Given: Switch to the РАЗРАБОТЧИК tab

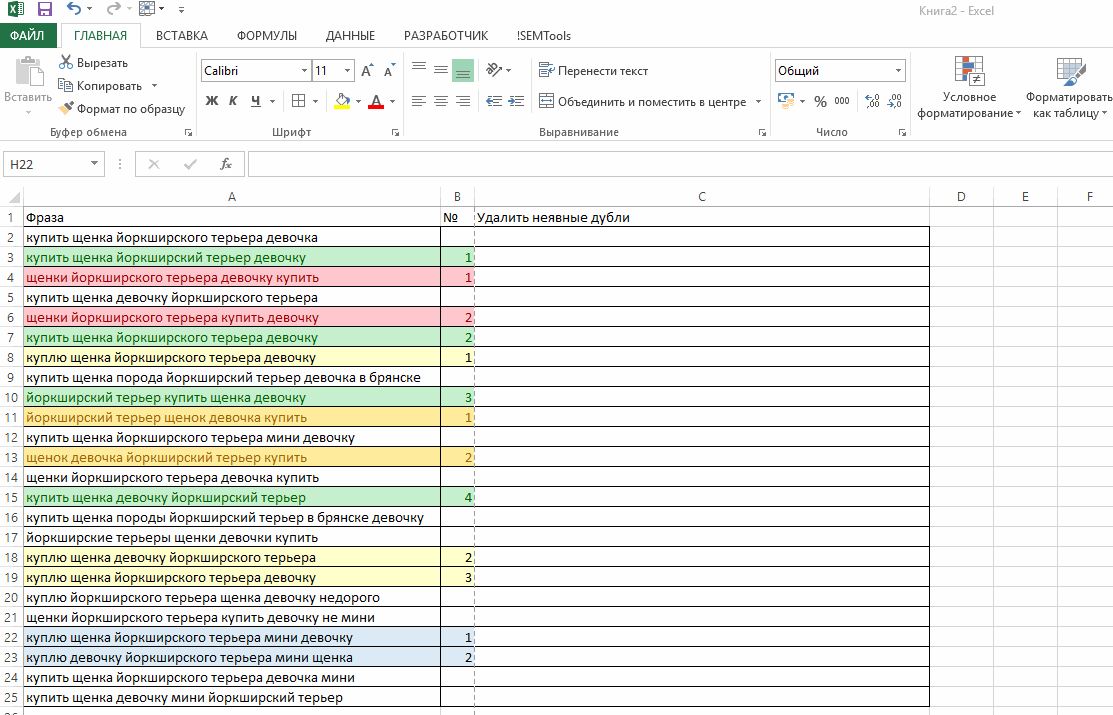Looking at the screenshot, I should (446, 36).
